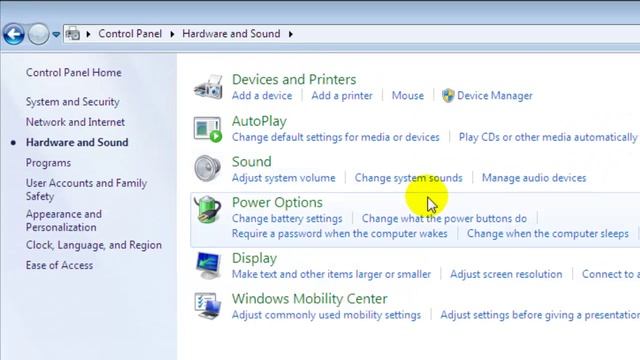
Task: Click the Devices and Printers icon
Action: 208,87
